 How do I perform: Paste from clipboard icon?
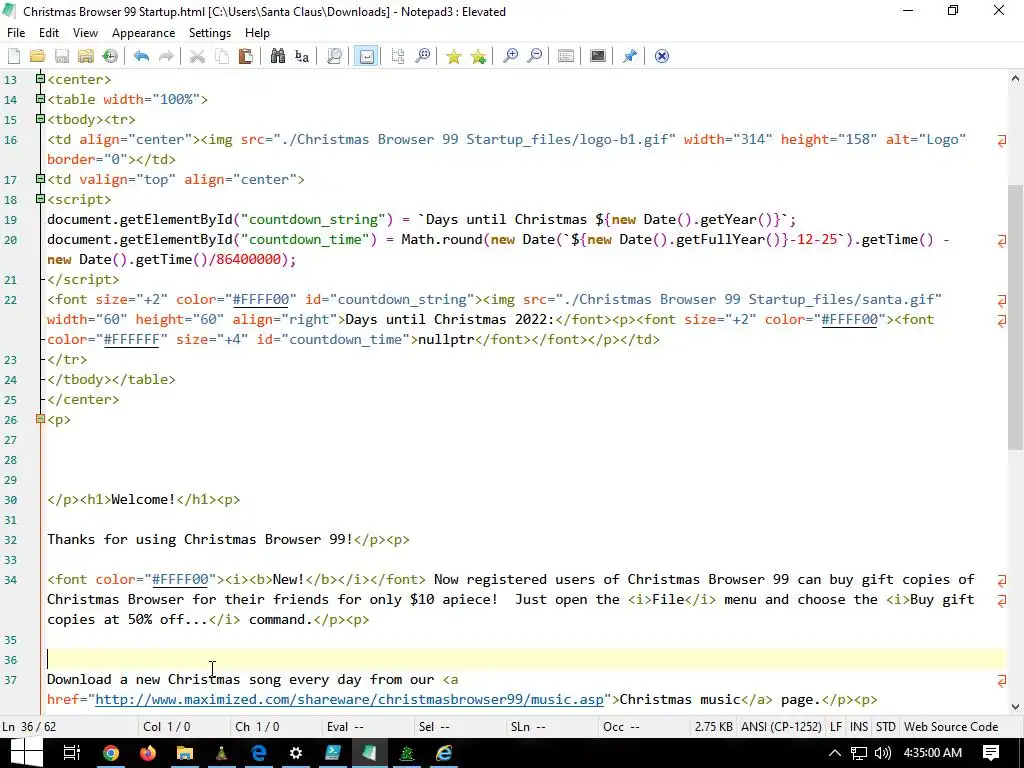point(246,56)
